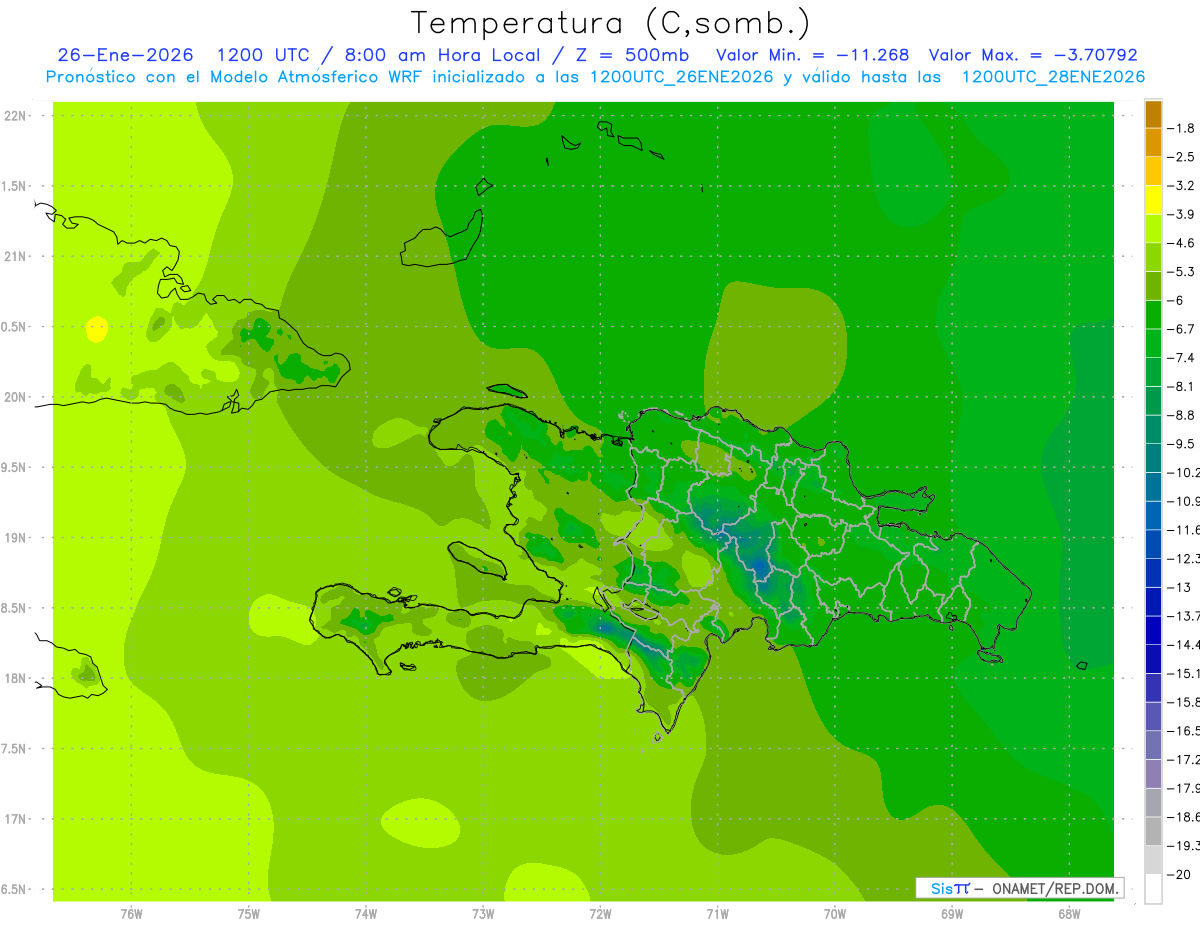
Task: Click the '-12.3' color bar label
Action: tap(1184, 558)
